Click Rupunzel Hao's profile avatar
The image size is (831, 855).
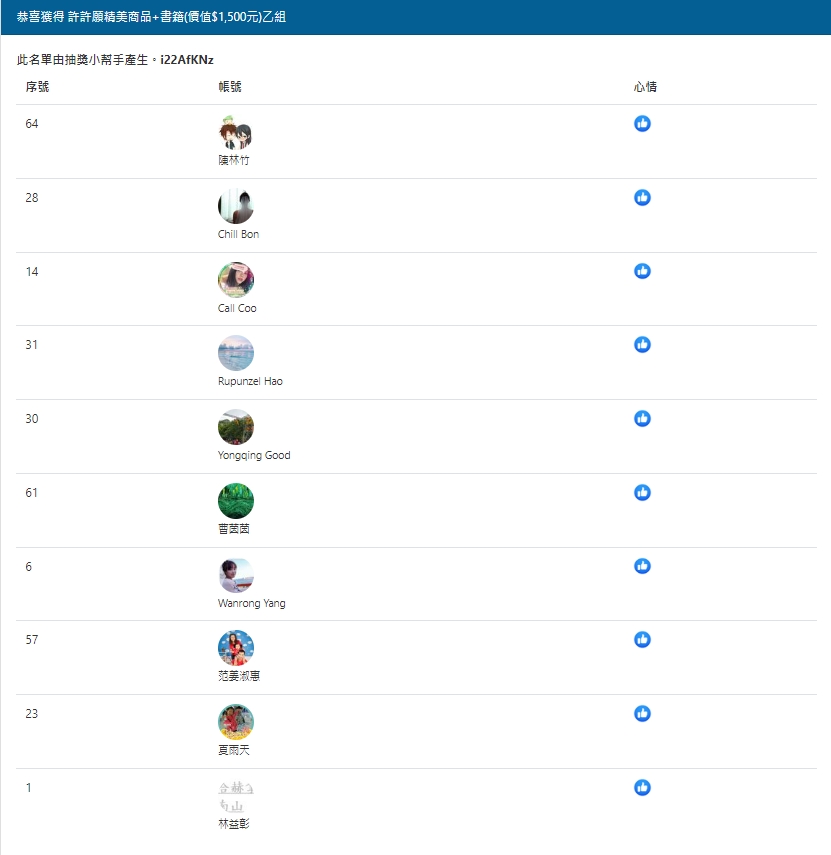(236, 353)
